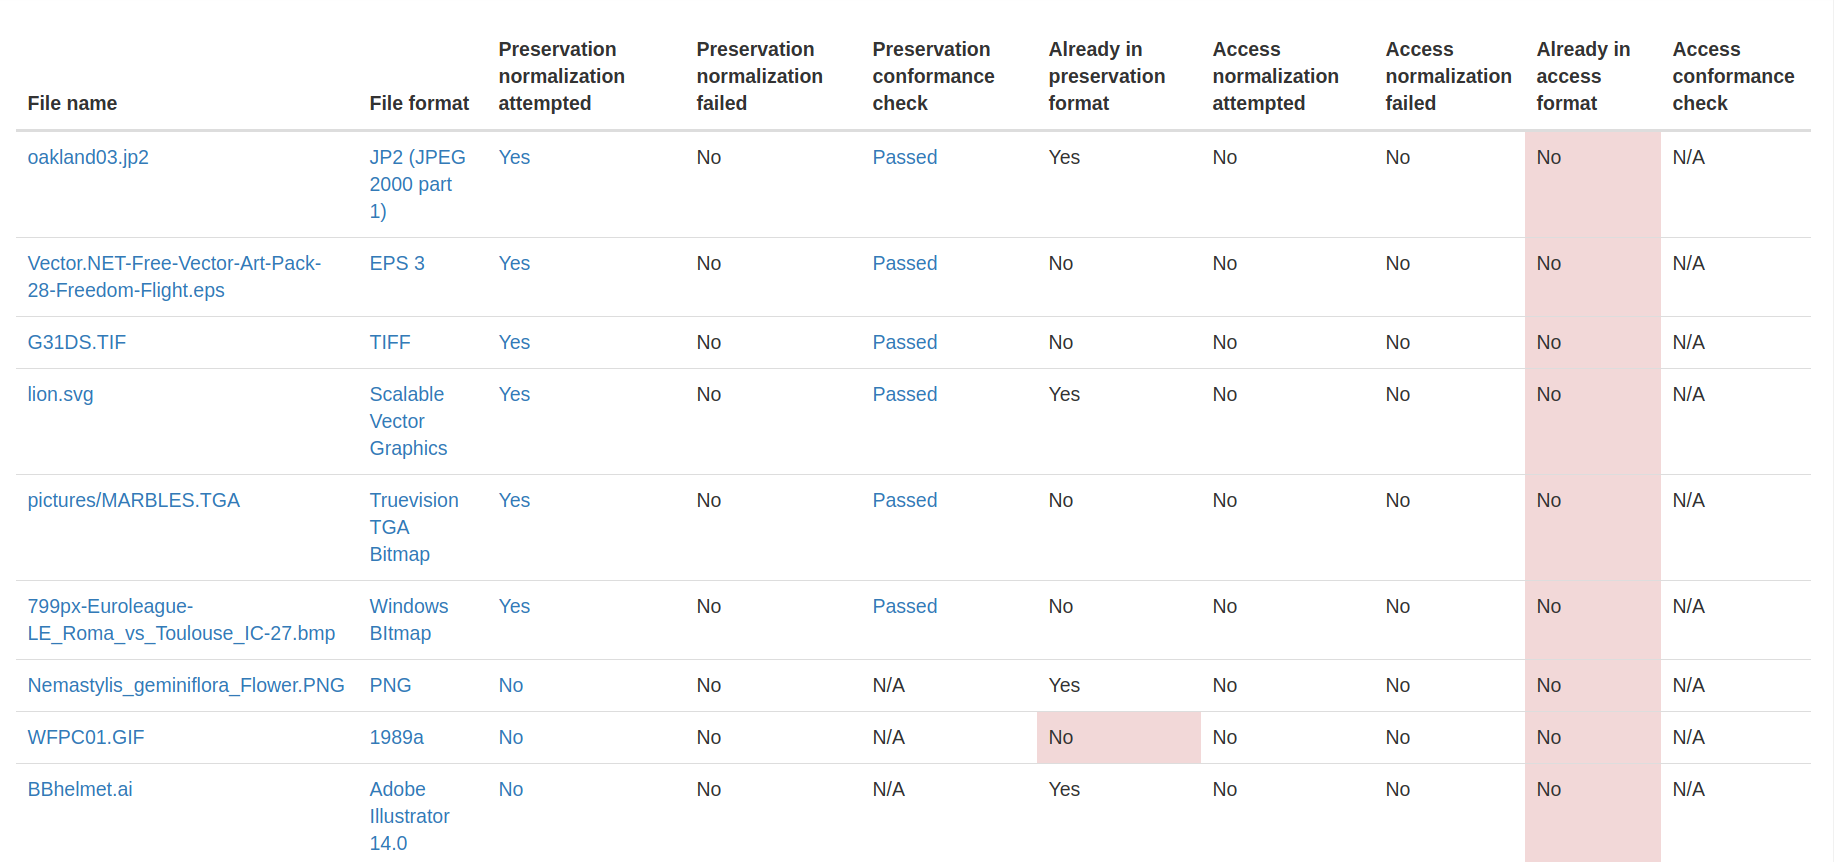1834x862 pixels.
Task: Open the oakland03.jp2 file link
Action: pyautogui.click(x=88, y=157)
